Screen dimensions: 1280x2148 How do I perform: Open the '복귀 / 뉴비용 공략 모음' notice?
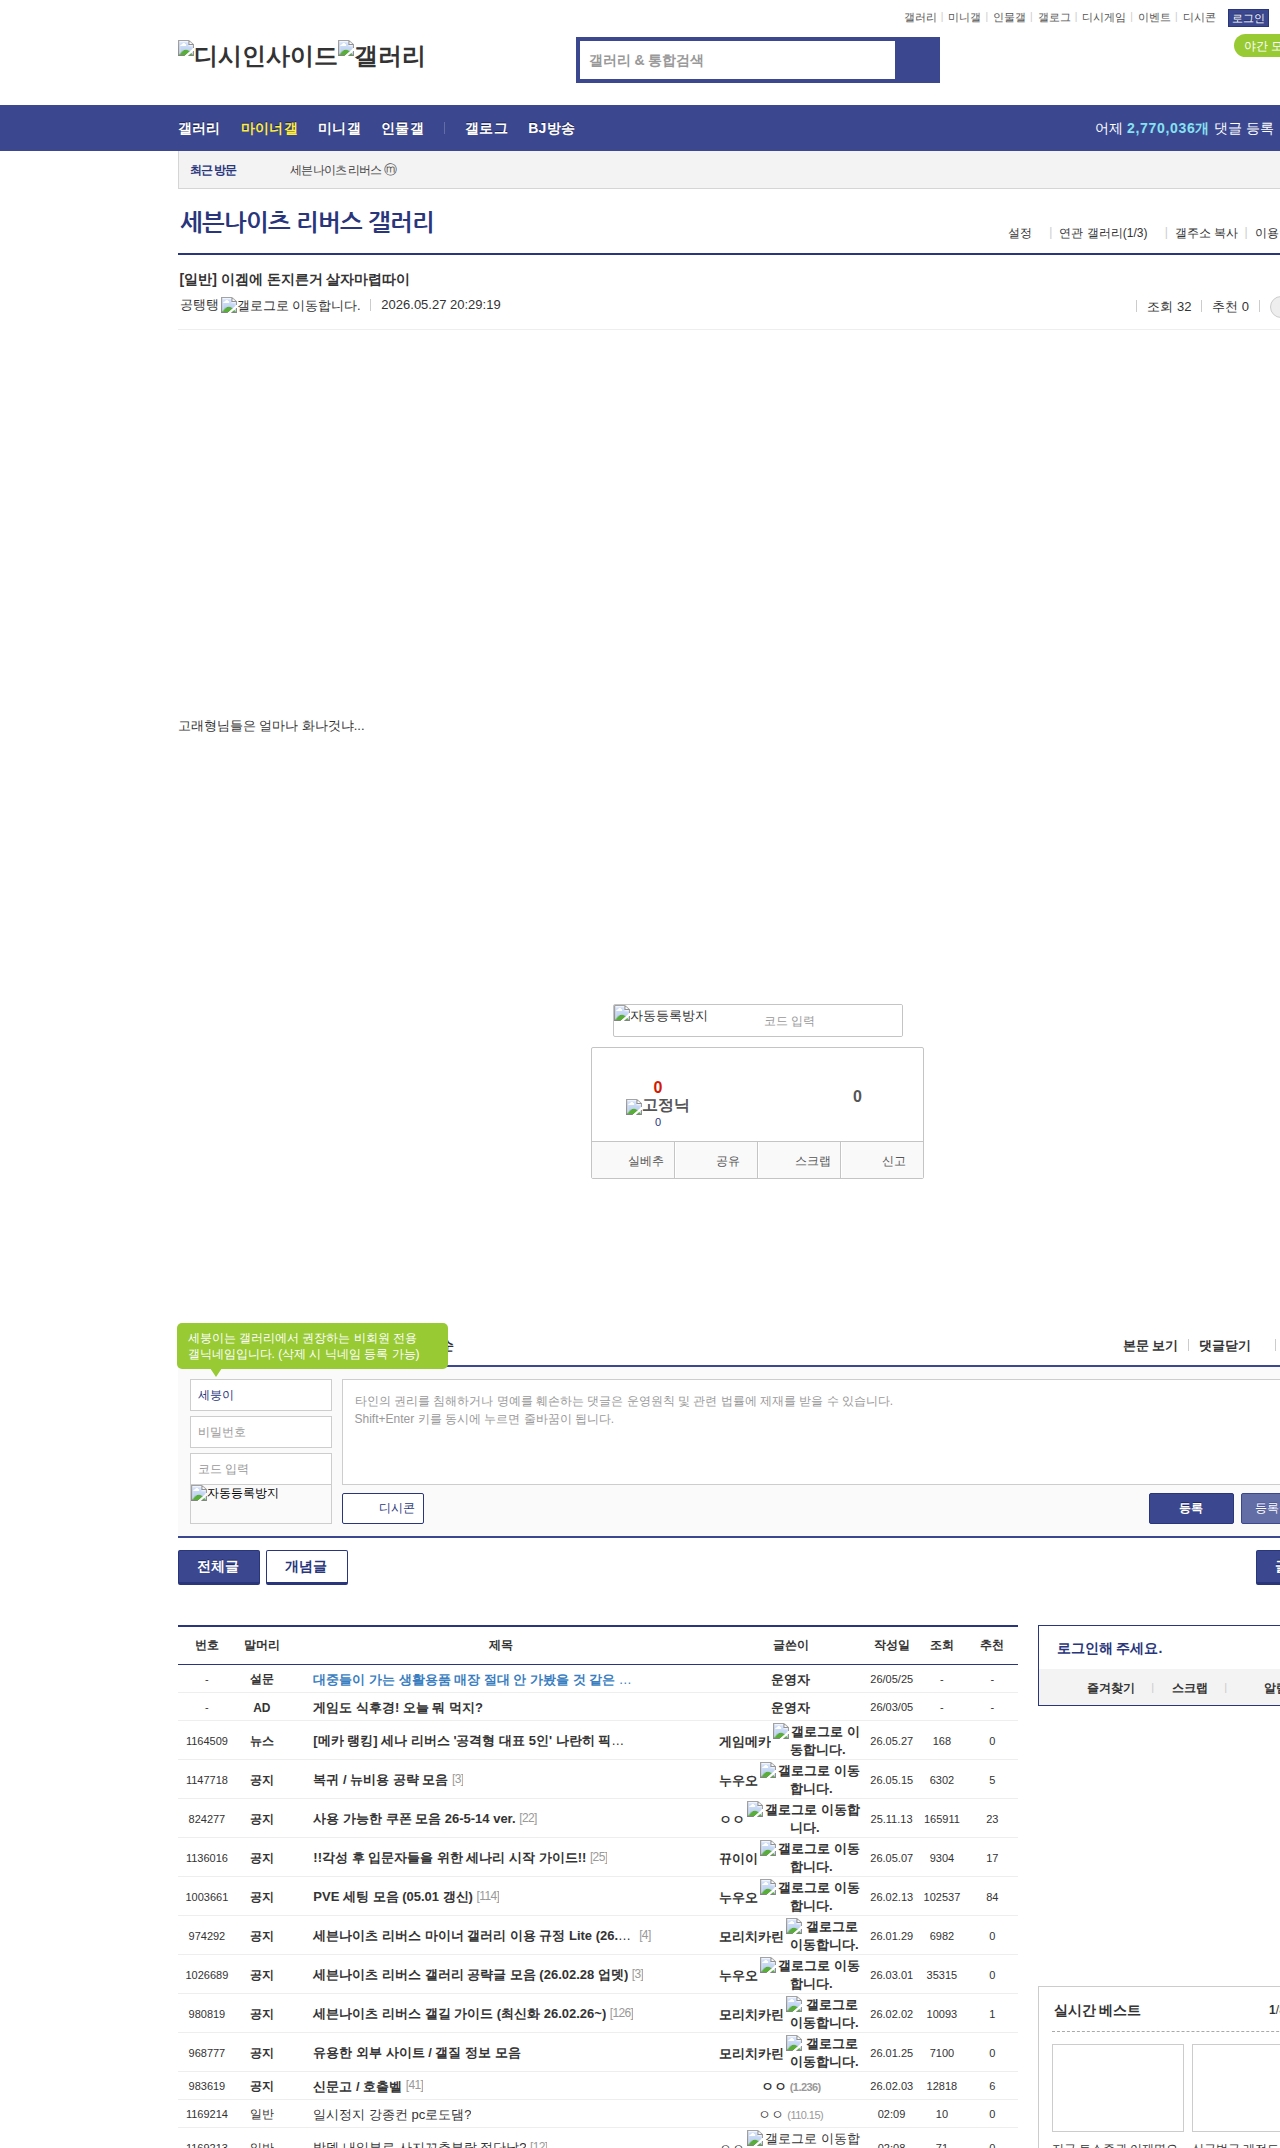click(x=380, y=1780)
